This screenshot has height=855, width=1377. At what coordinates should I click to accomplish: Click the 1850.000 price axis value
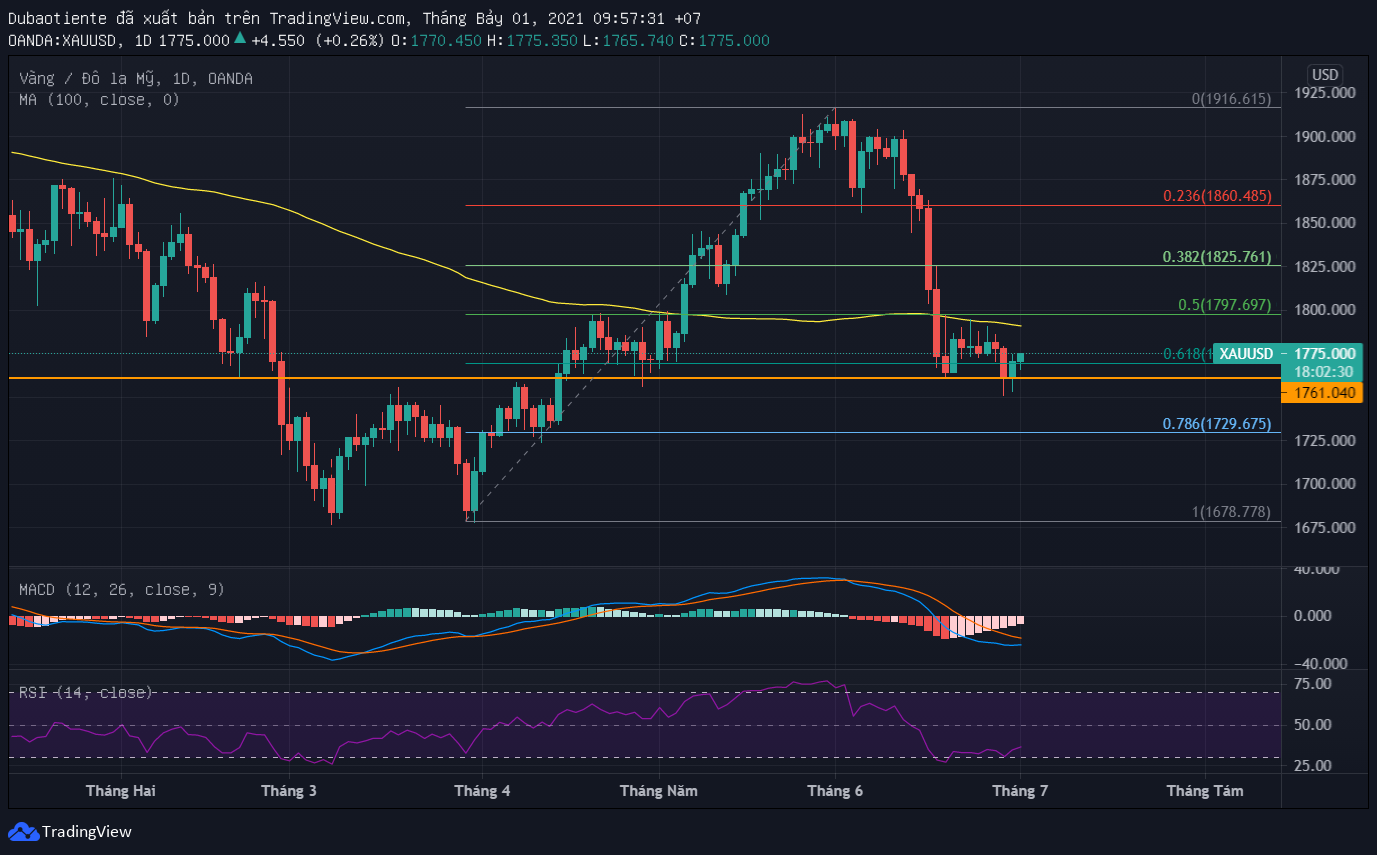tap(1325, 223)
